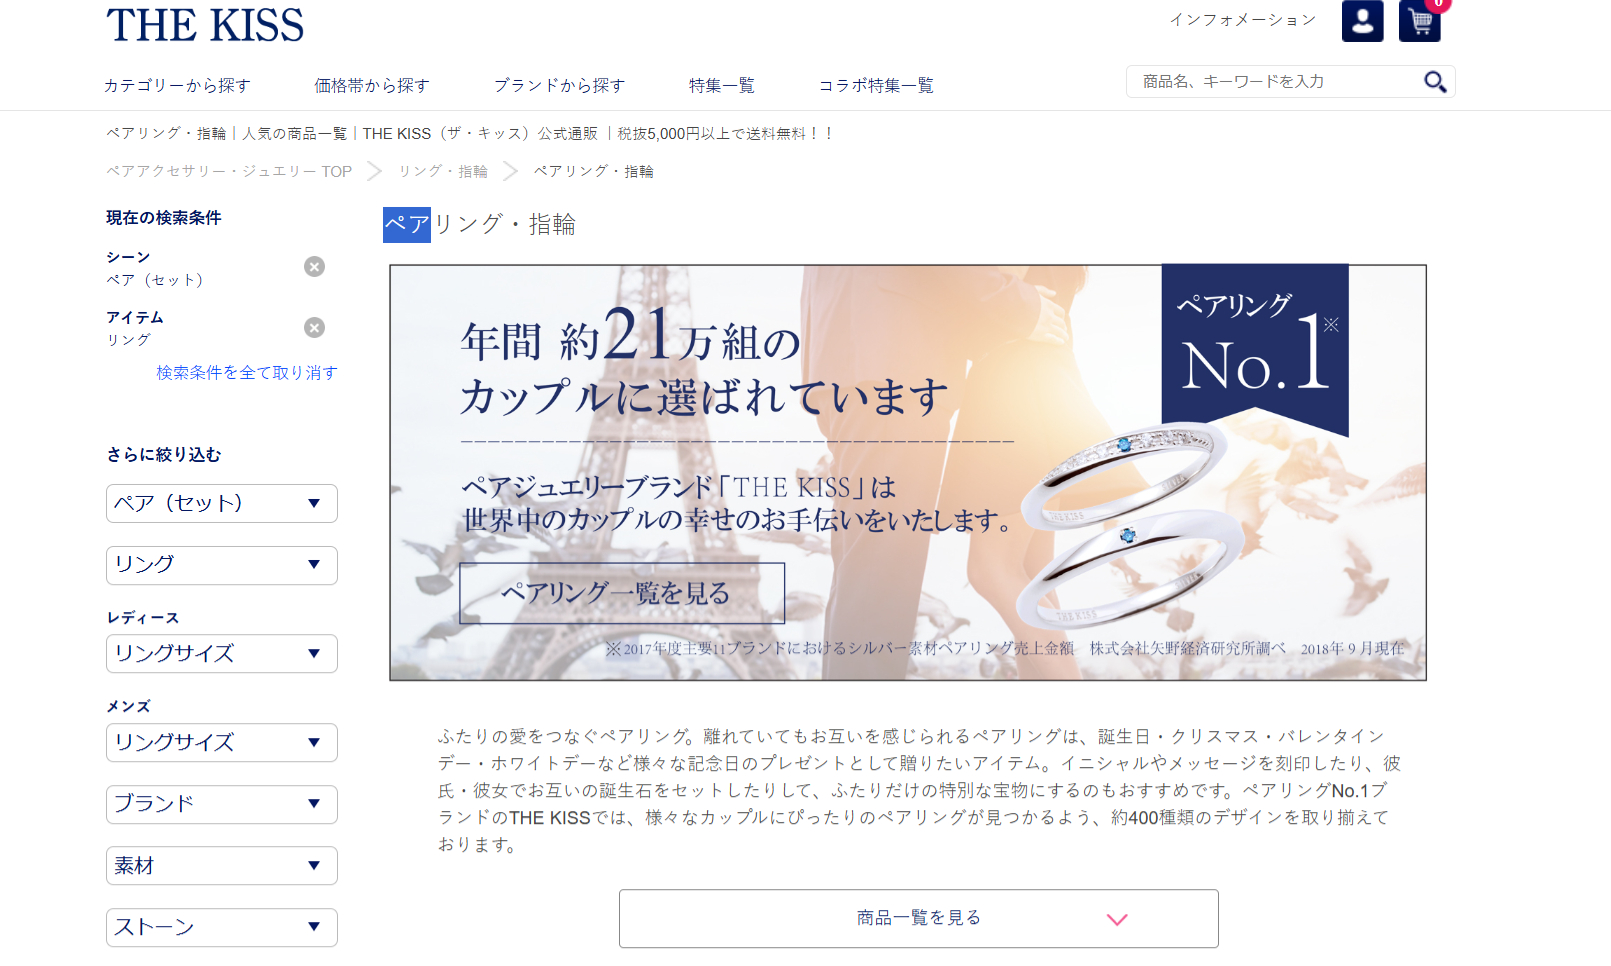Screen dimensions: 1611x966
Task: Remove the シーン ペア(セット) filter
Action: coord(314,267)
